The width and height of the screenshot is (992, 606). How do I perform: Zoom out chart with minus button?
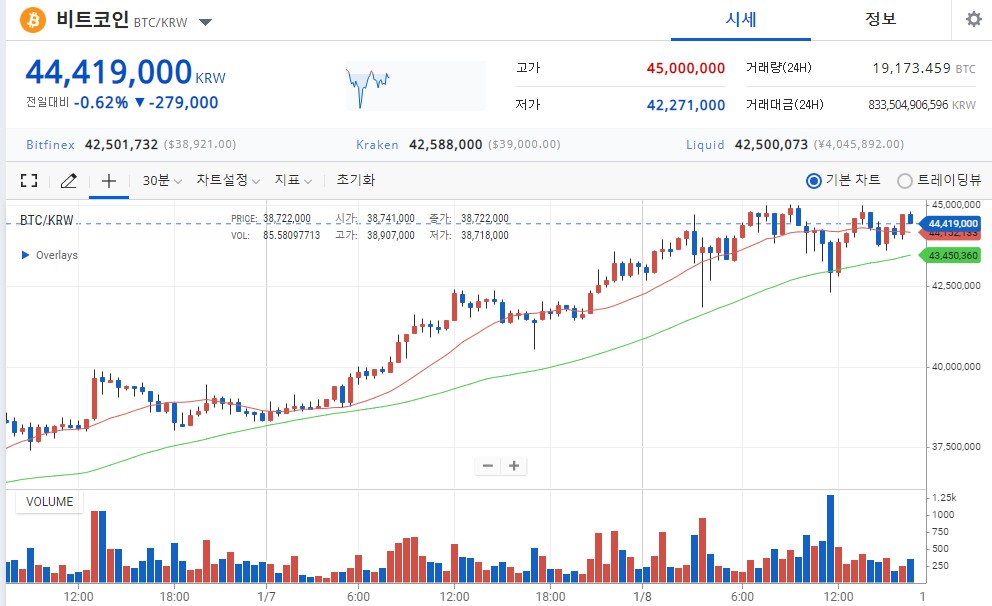(x=488, y=466)
